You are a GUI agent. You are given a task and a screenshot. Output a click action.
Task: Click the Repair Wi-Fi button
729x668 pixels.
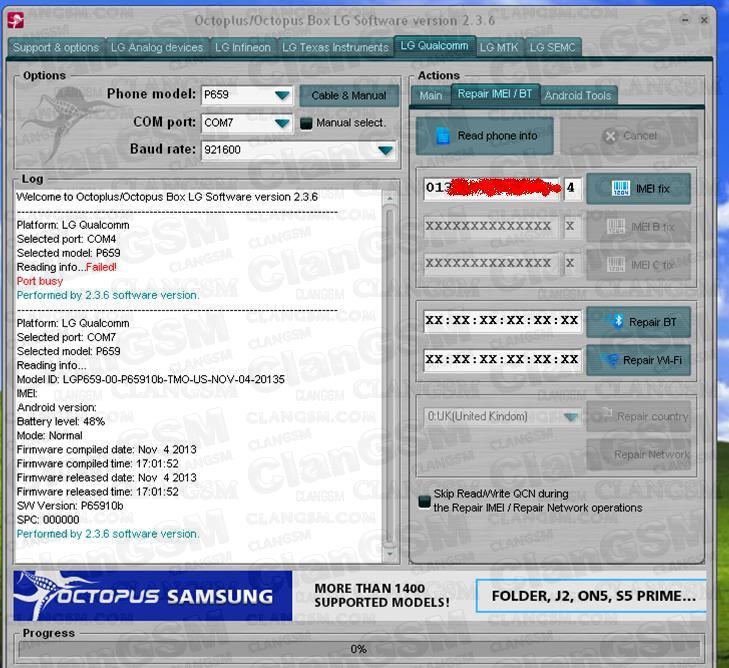(x=638, y=360)
